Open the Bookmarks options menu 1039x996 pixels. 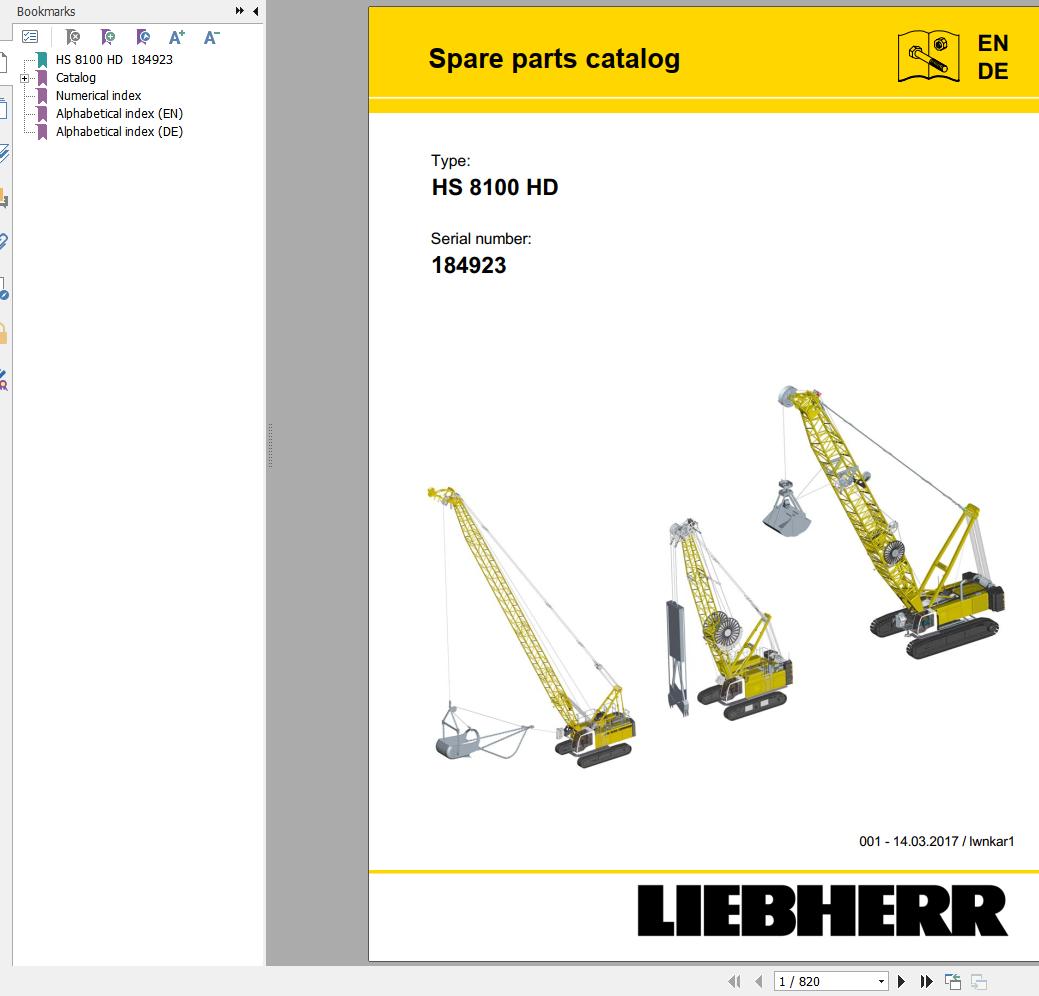pyautogui.click(x=30, y=36)
